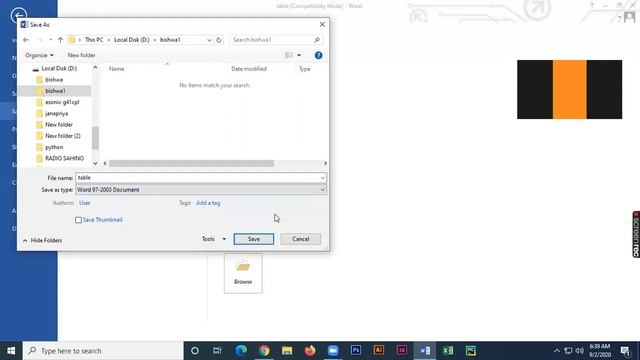Expand the File name history dropdown
The image size is (640, 360).
(322, 178)
